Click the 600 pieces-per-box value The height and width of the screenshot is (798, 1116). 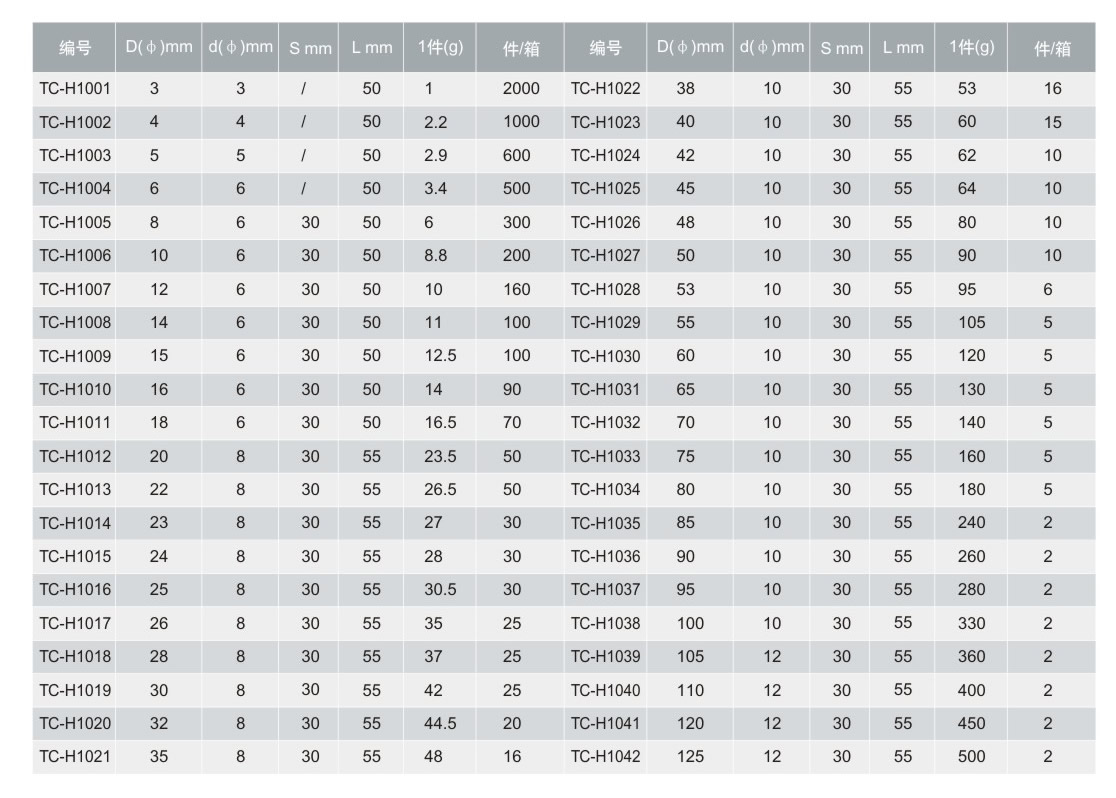[x=517, y=156]
